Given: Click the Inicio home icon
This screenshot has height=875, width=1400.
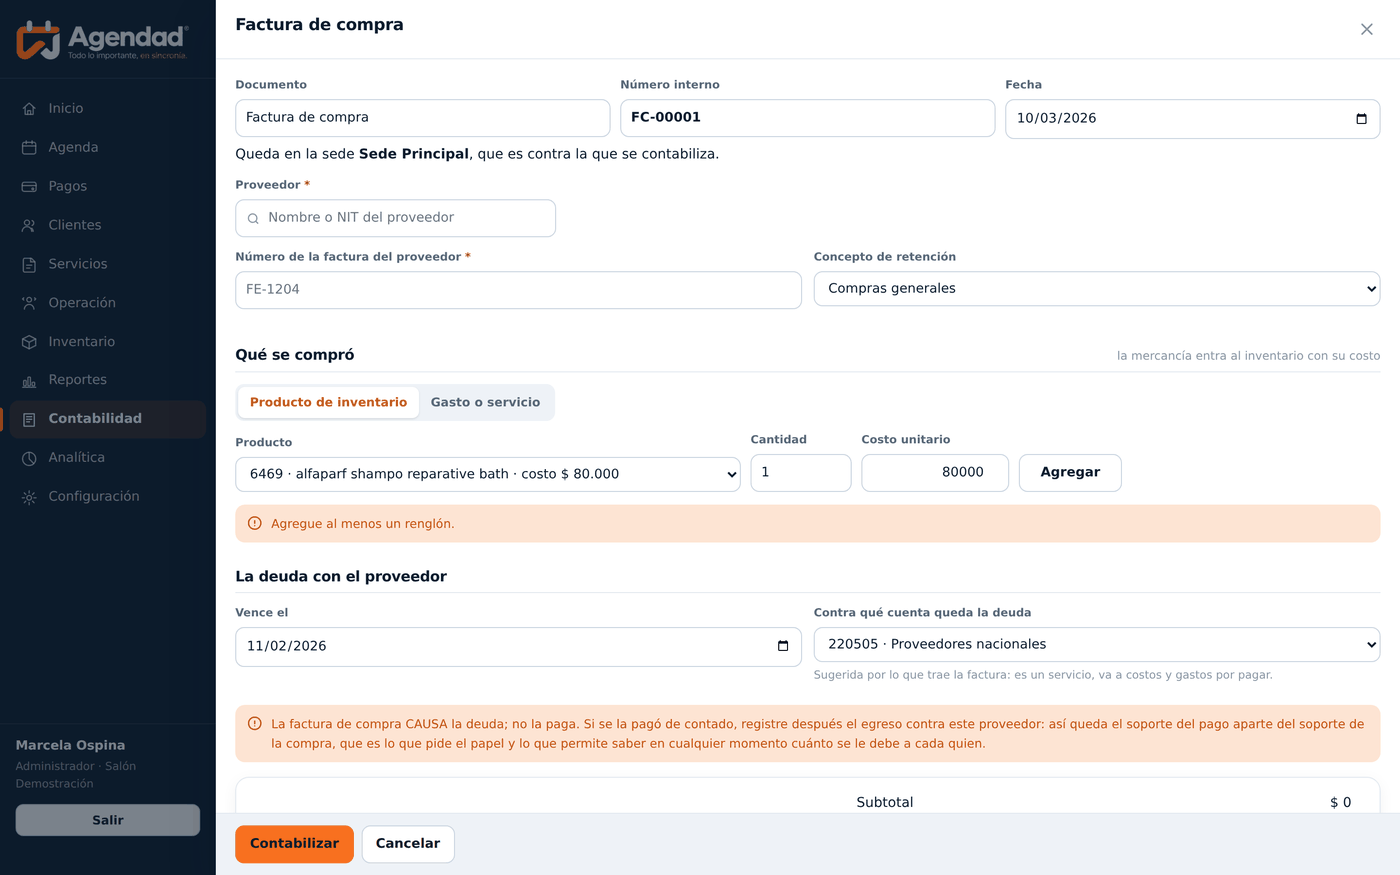Looking at the screenshot, I should (x=29, y=109).
